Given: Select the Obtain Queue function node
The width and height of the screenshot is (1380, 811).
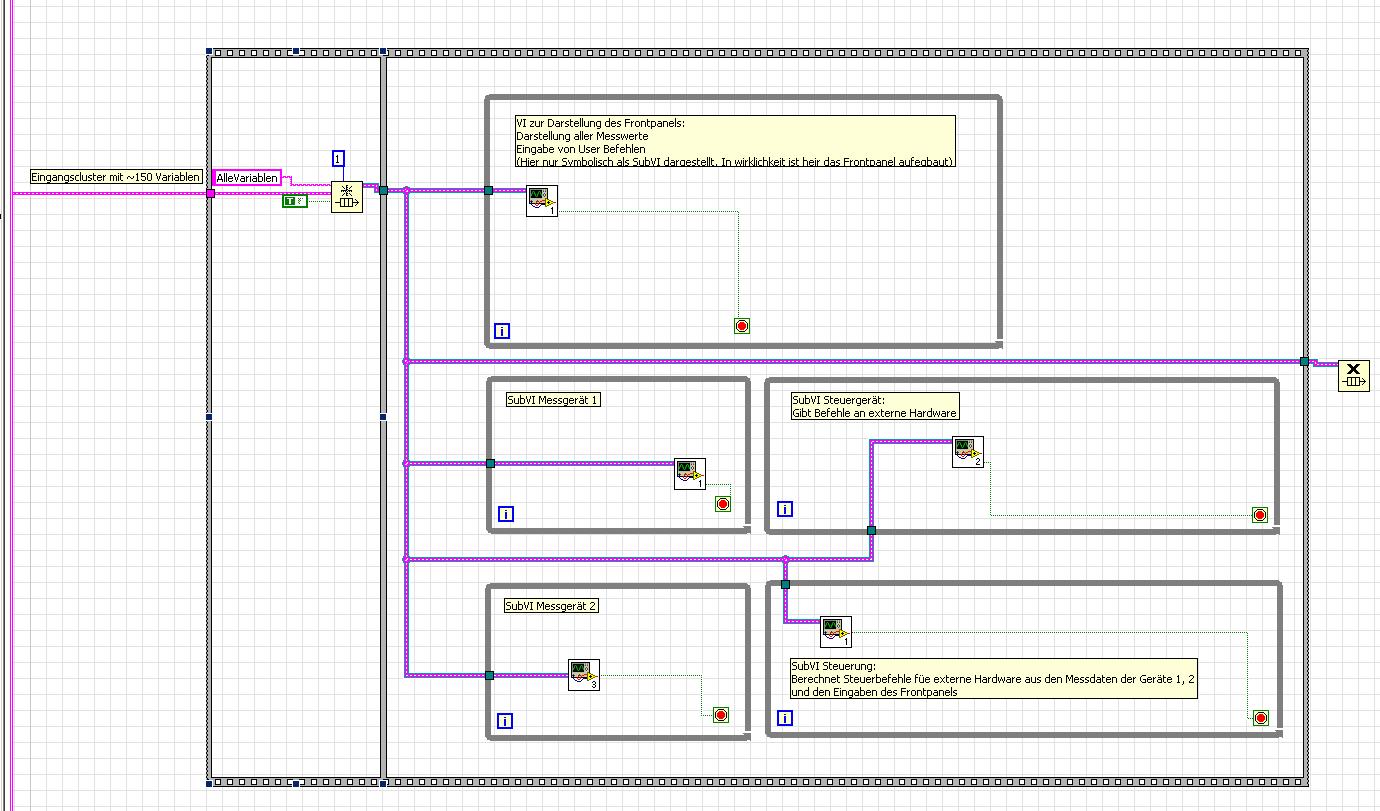Looking at the screenshot, I should point(347,197).
